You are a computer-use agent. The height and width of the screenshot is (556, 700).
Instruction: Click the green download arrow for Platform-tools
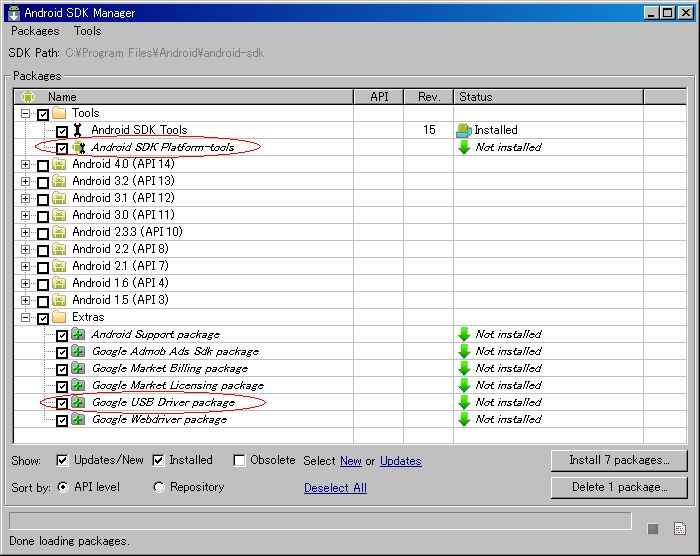click(x=464, y=147)
